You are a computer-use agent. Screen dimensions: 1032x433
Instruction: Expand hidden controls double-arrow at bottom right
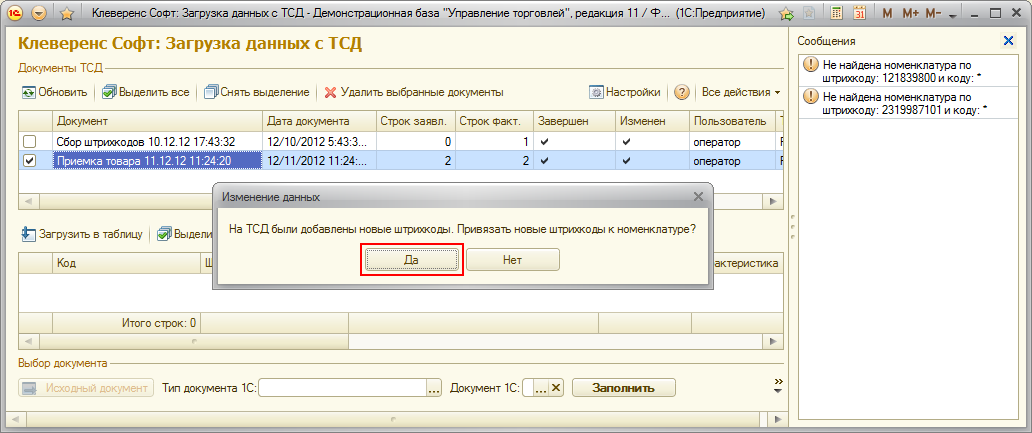pos(779,386)
